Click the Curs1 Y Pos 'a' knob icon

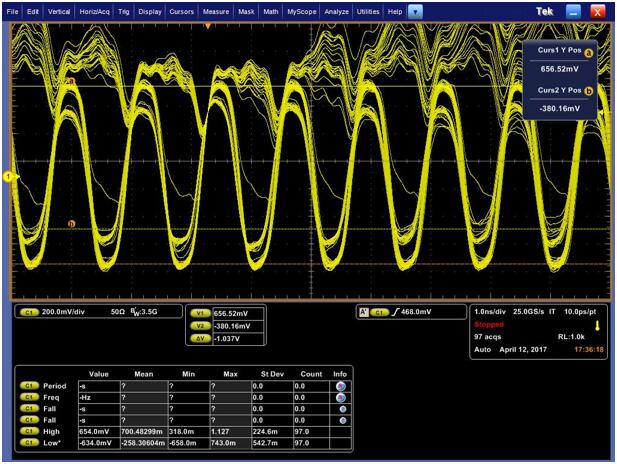(588, 51)
